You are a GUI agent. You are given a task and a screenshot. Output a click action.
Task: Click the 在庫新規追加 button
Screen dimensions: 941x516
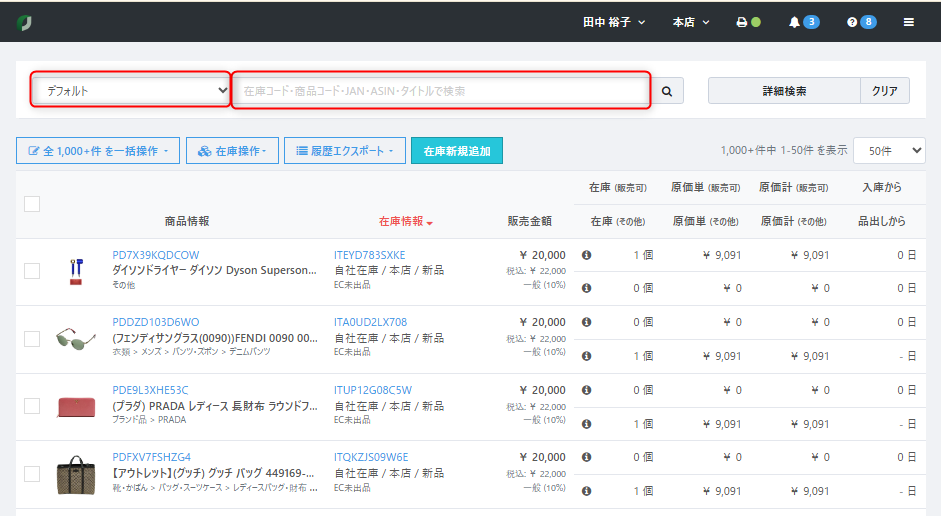tap(457, 151)
